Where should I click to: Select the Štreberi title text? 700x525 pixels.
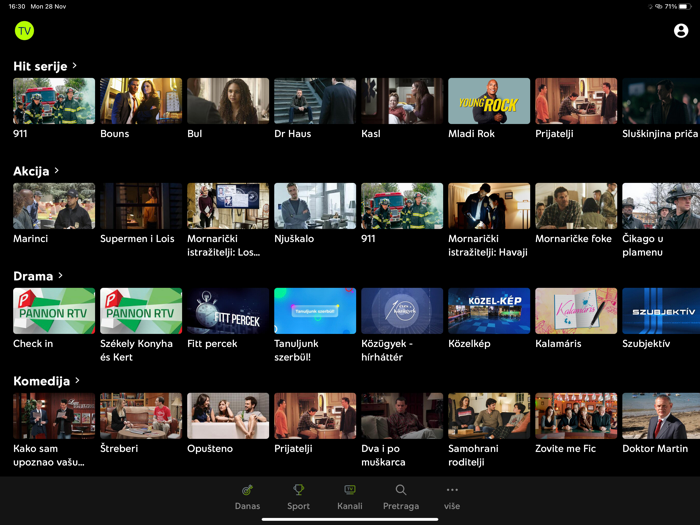(x=119, y=448)
